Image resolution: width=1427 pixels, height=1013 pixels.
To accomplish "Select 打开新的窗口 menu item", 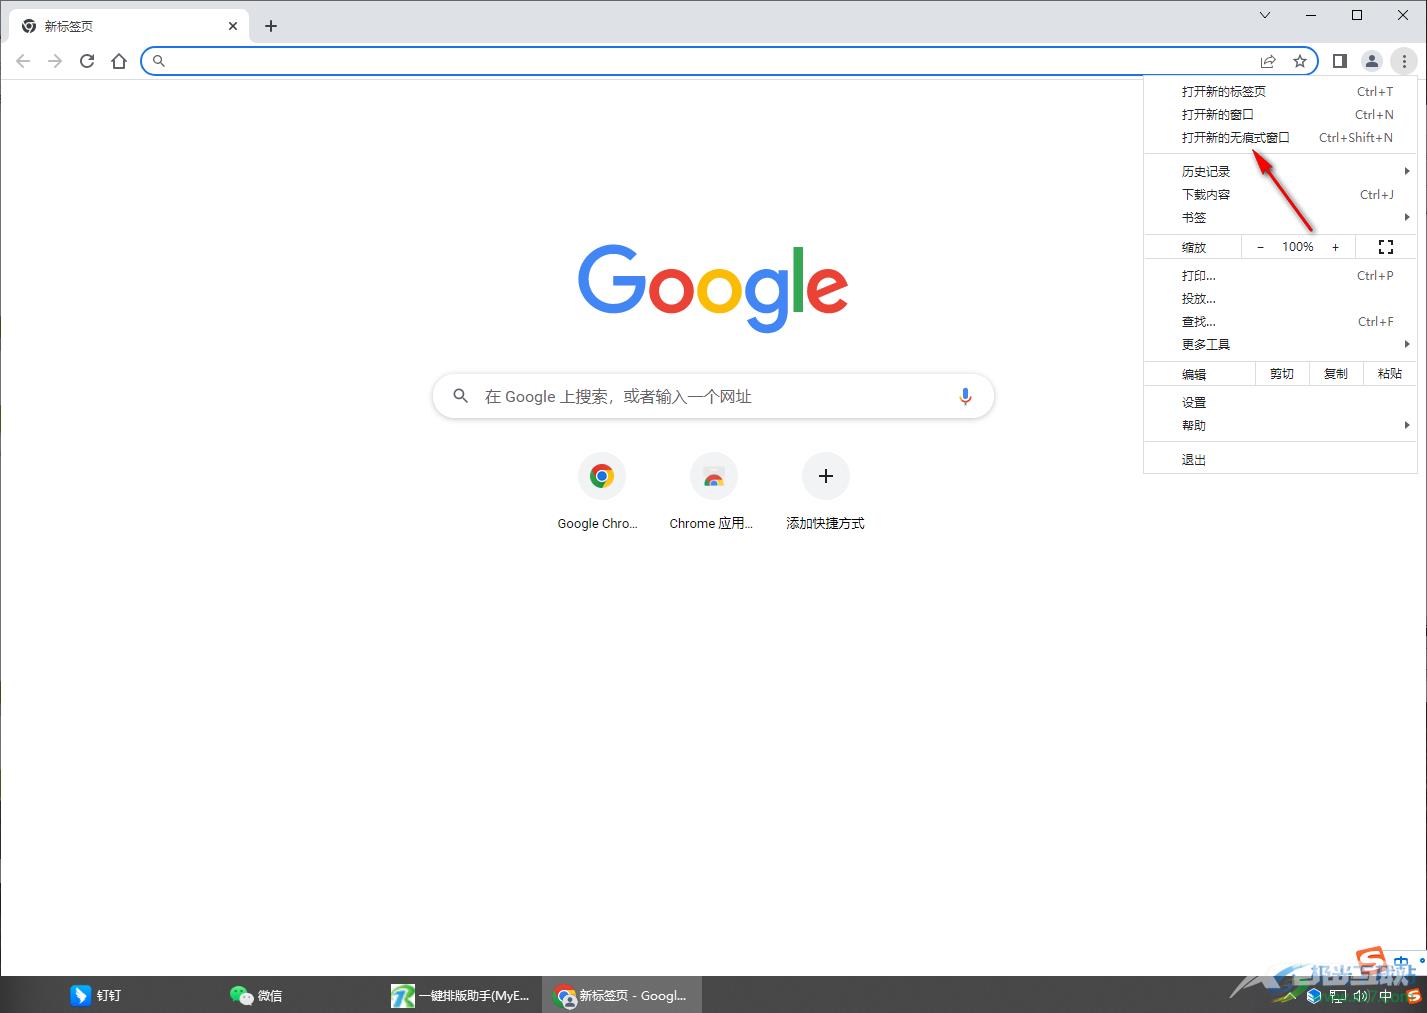I will [1281, 114].
